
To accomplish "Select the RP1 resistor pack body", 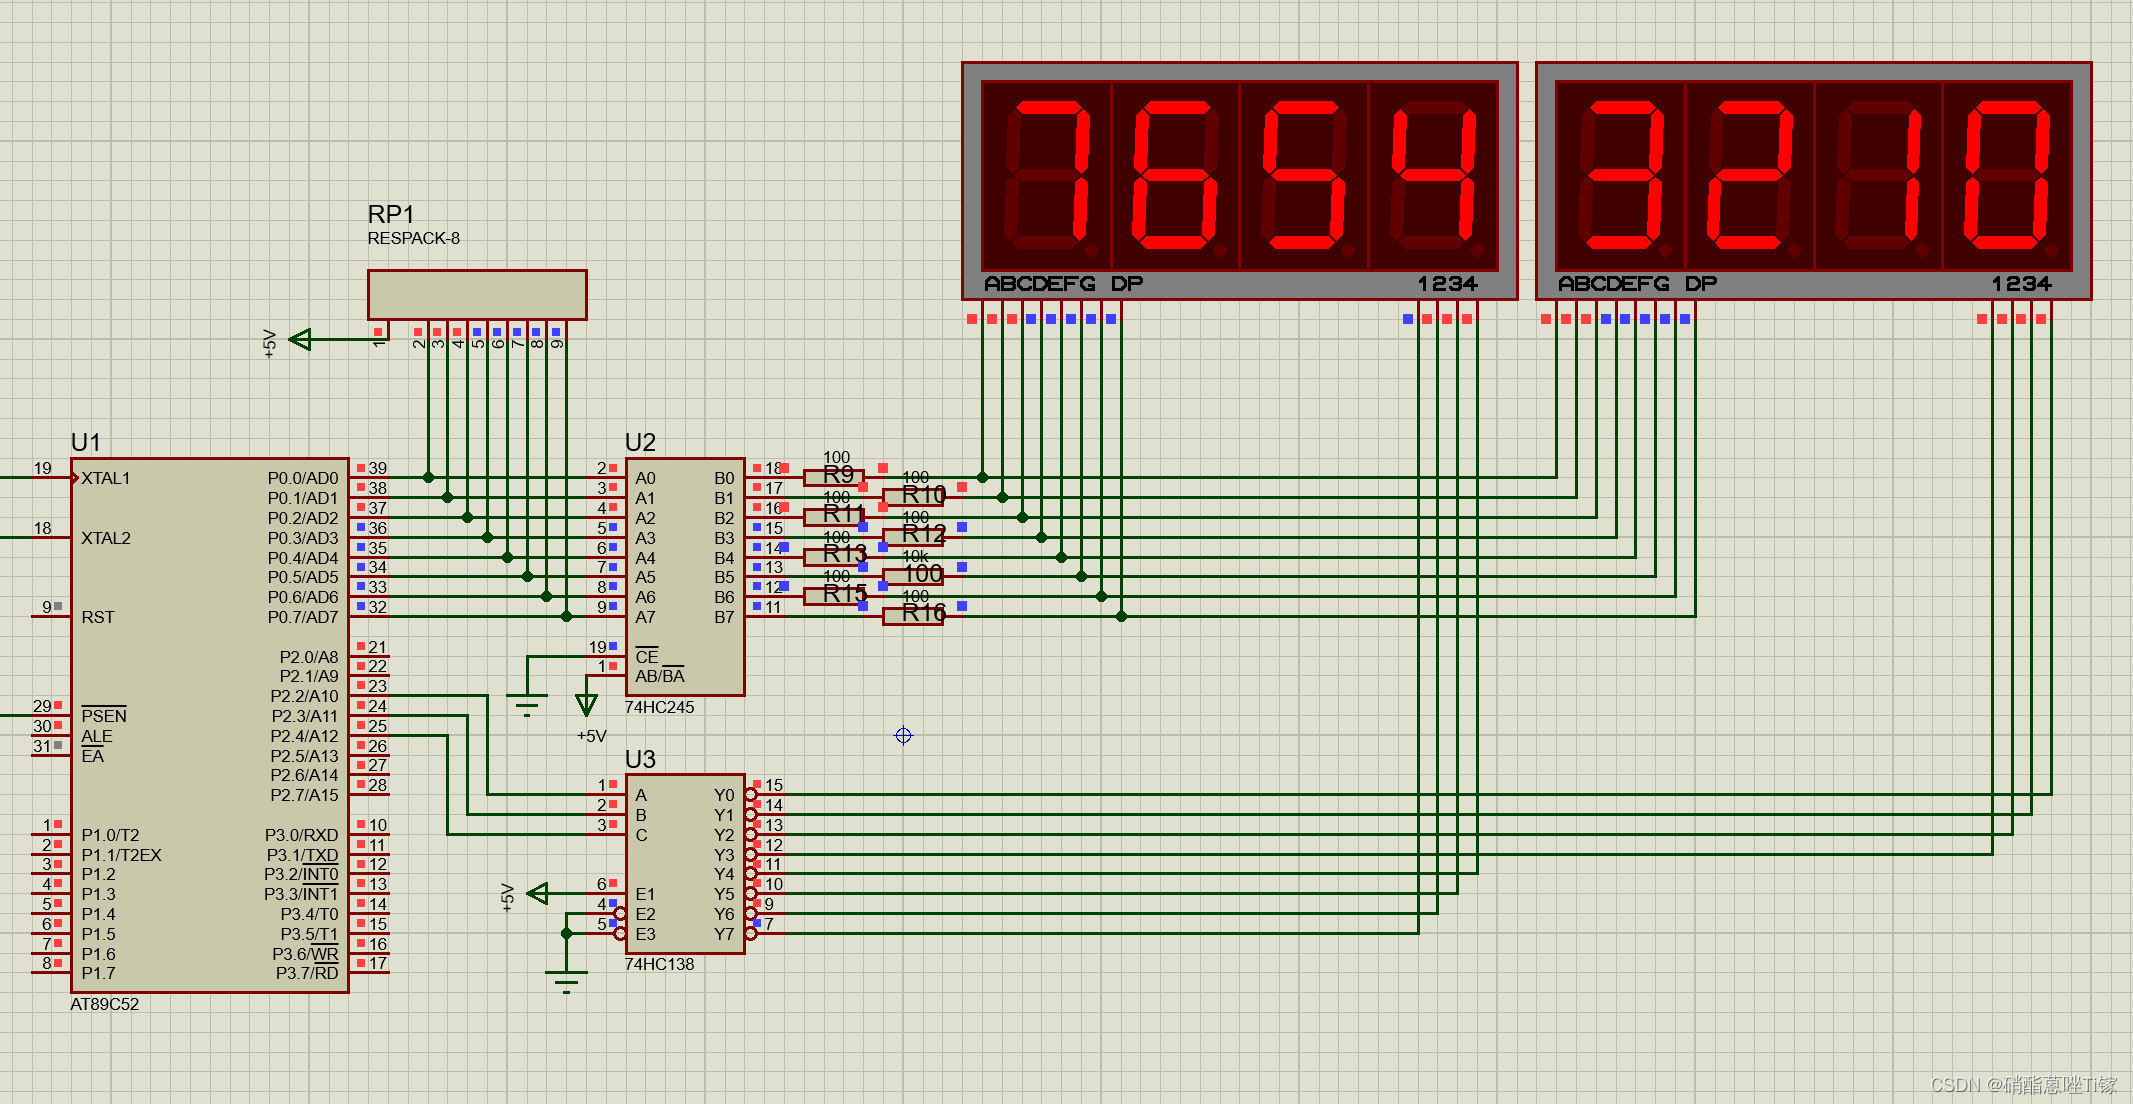I will pos(477,294).
